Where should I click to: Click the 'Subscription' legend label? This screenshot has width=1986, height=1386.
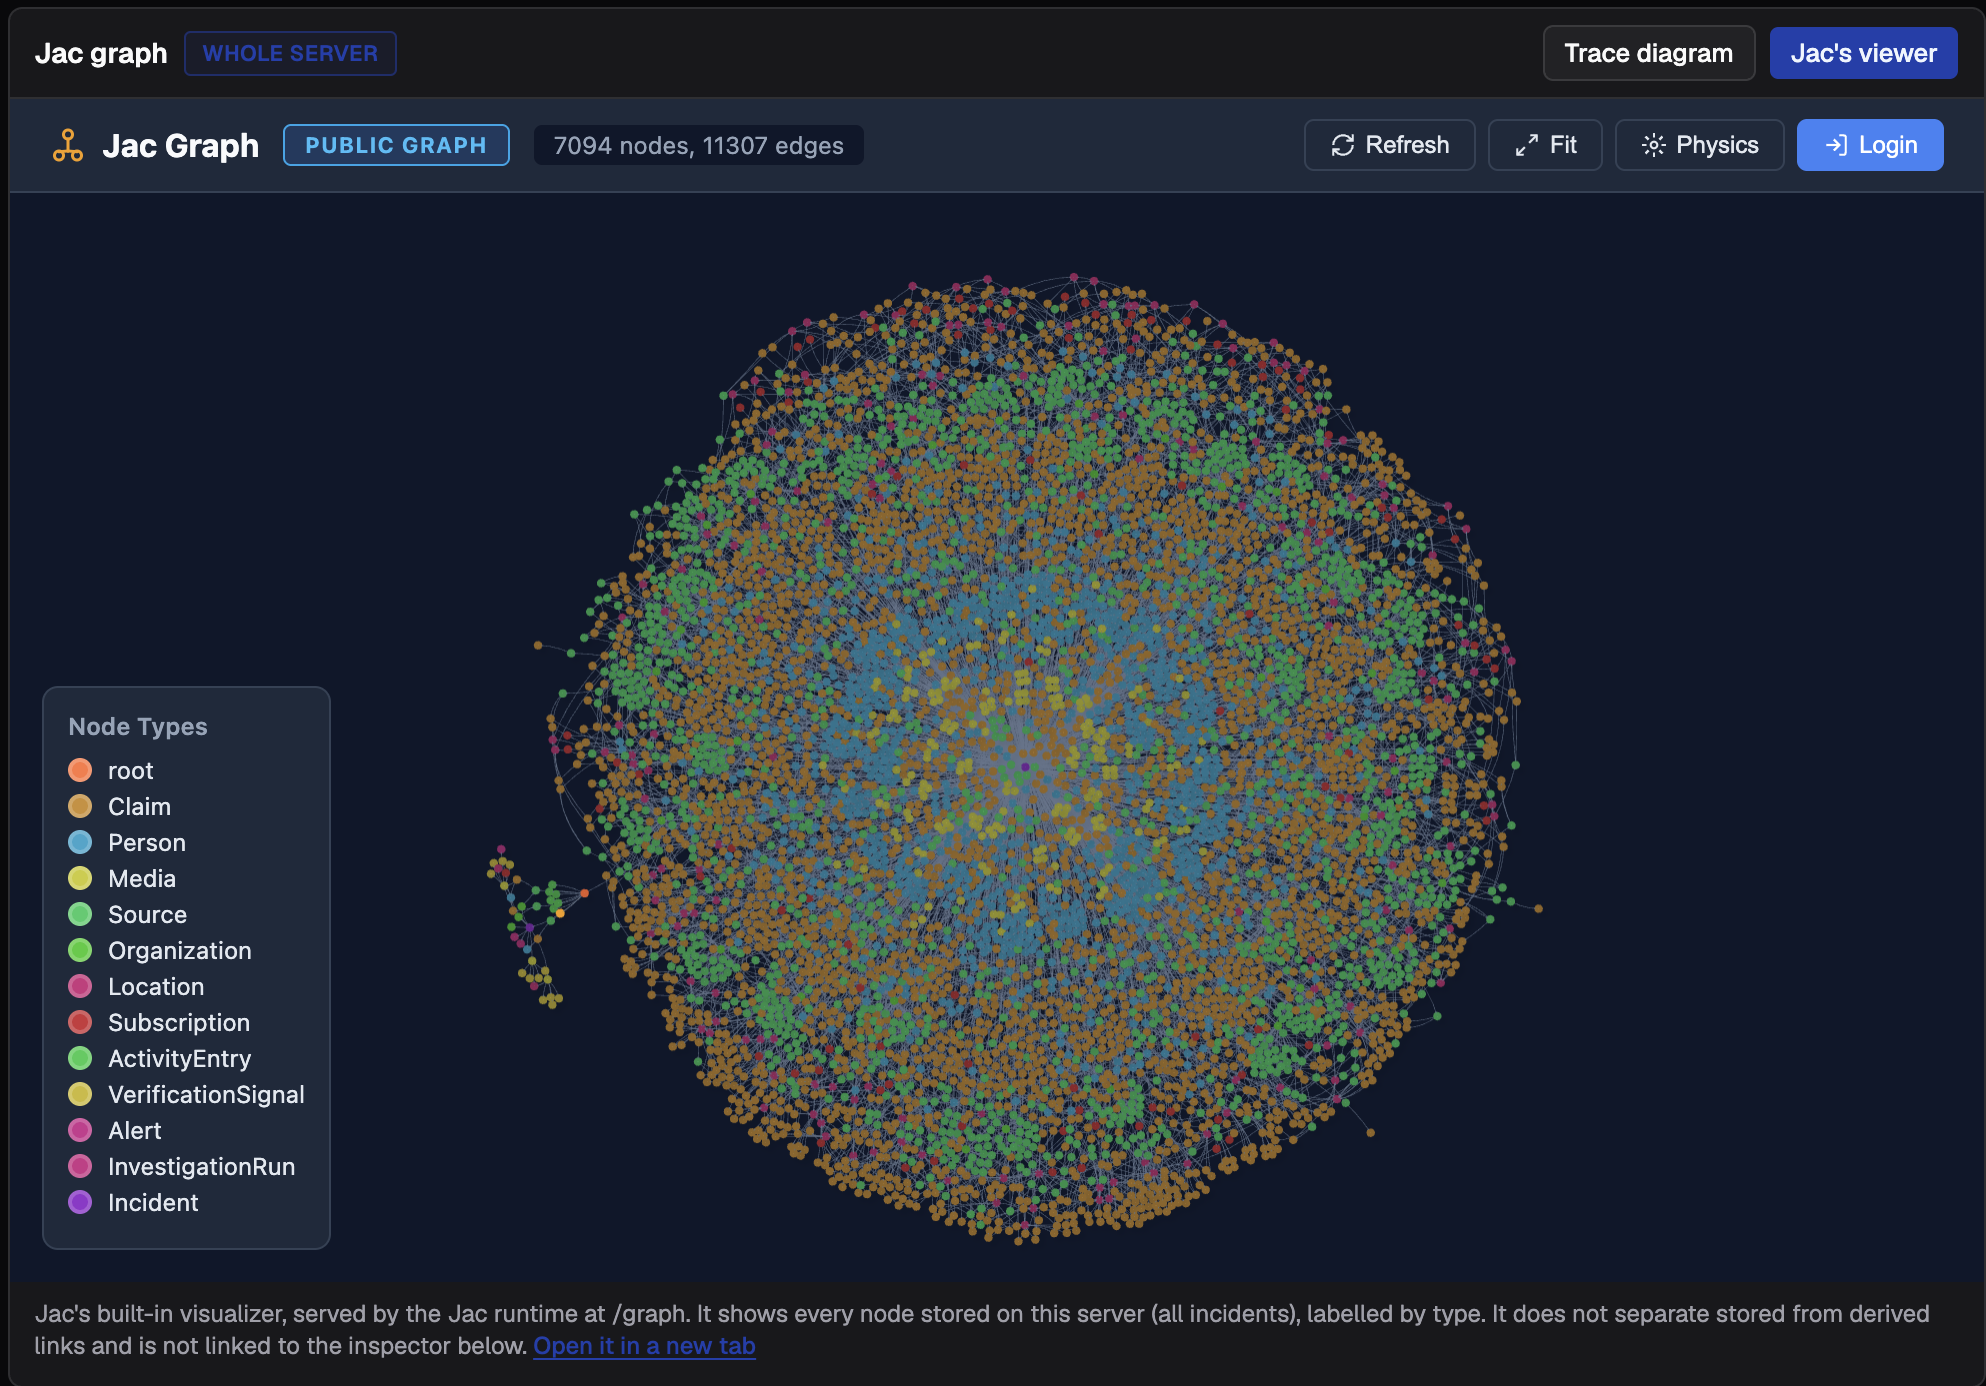pos(179,1023)
